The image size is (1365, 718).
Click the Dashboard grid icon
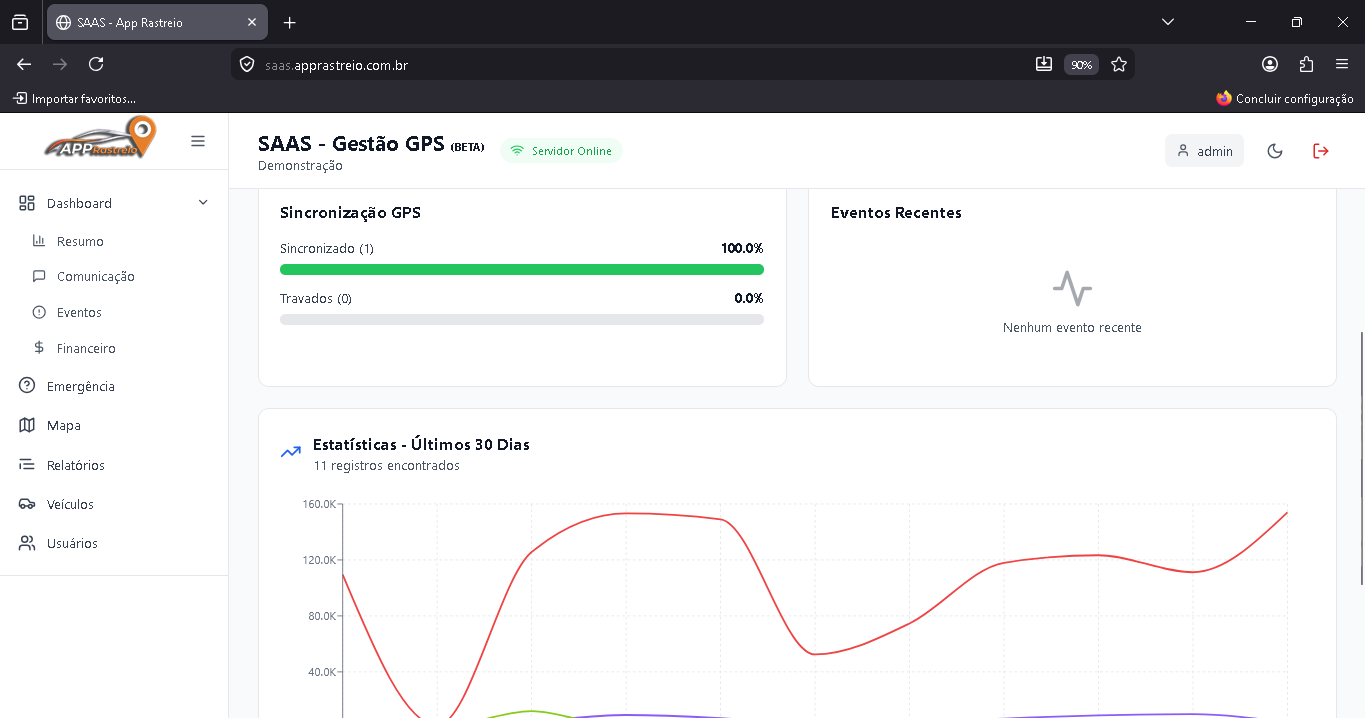(x=27, y=203)
